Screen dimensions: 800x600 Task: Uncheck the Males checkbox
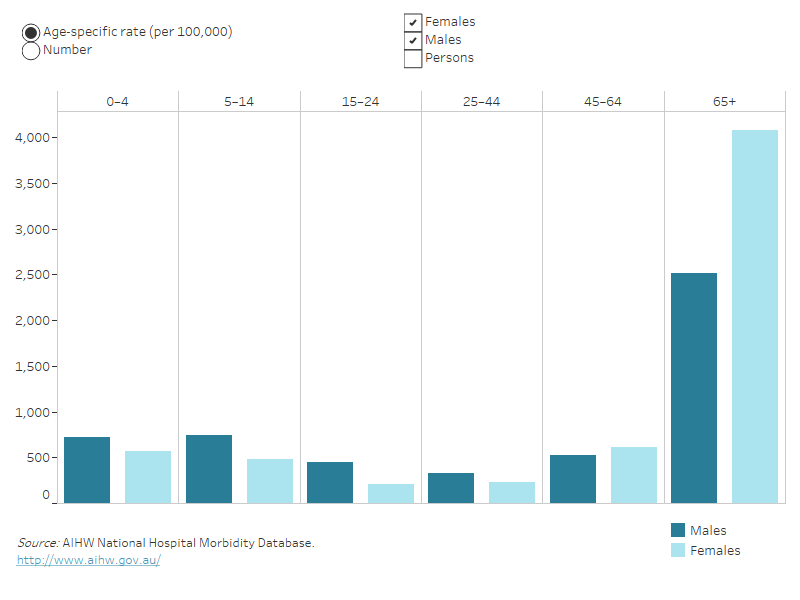[x=412, y=40]
